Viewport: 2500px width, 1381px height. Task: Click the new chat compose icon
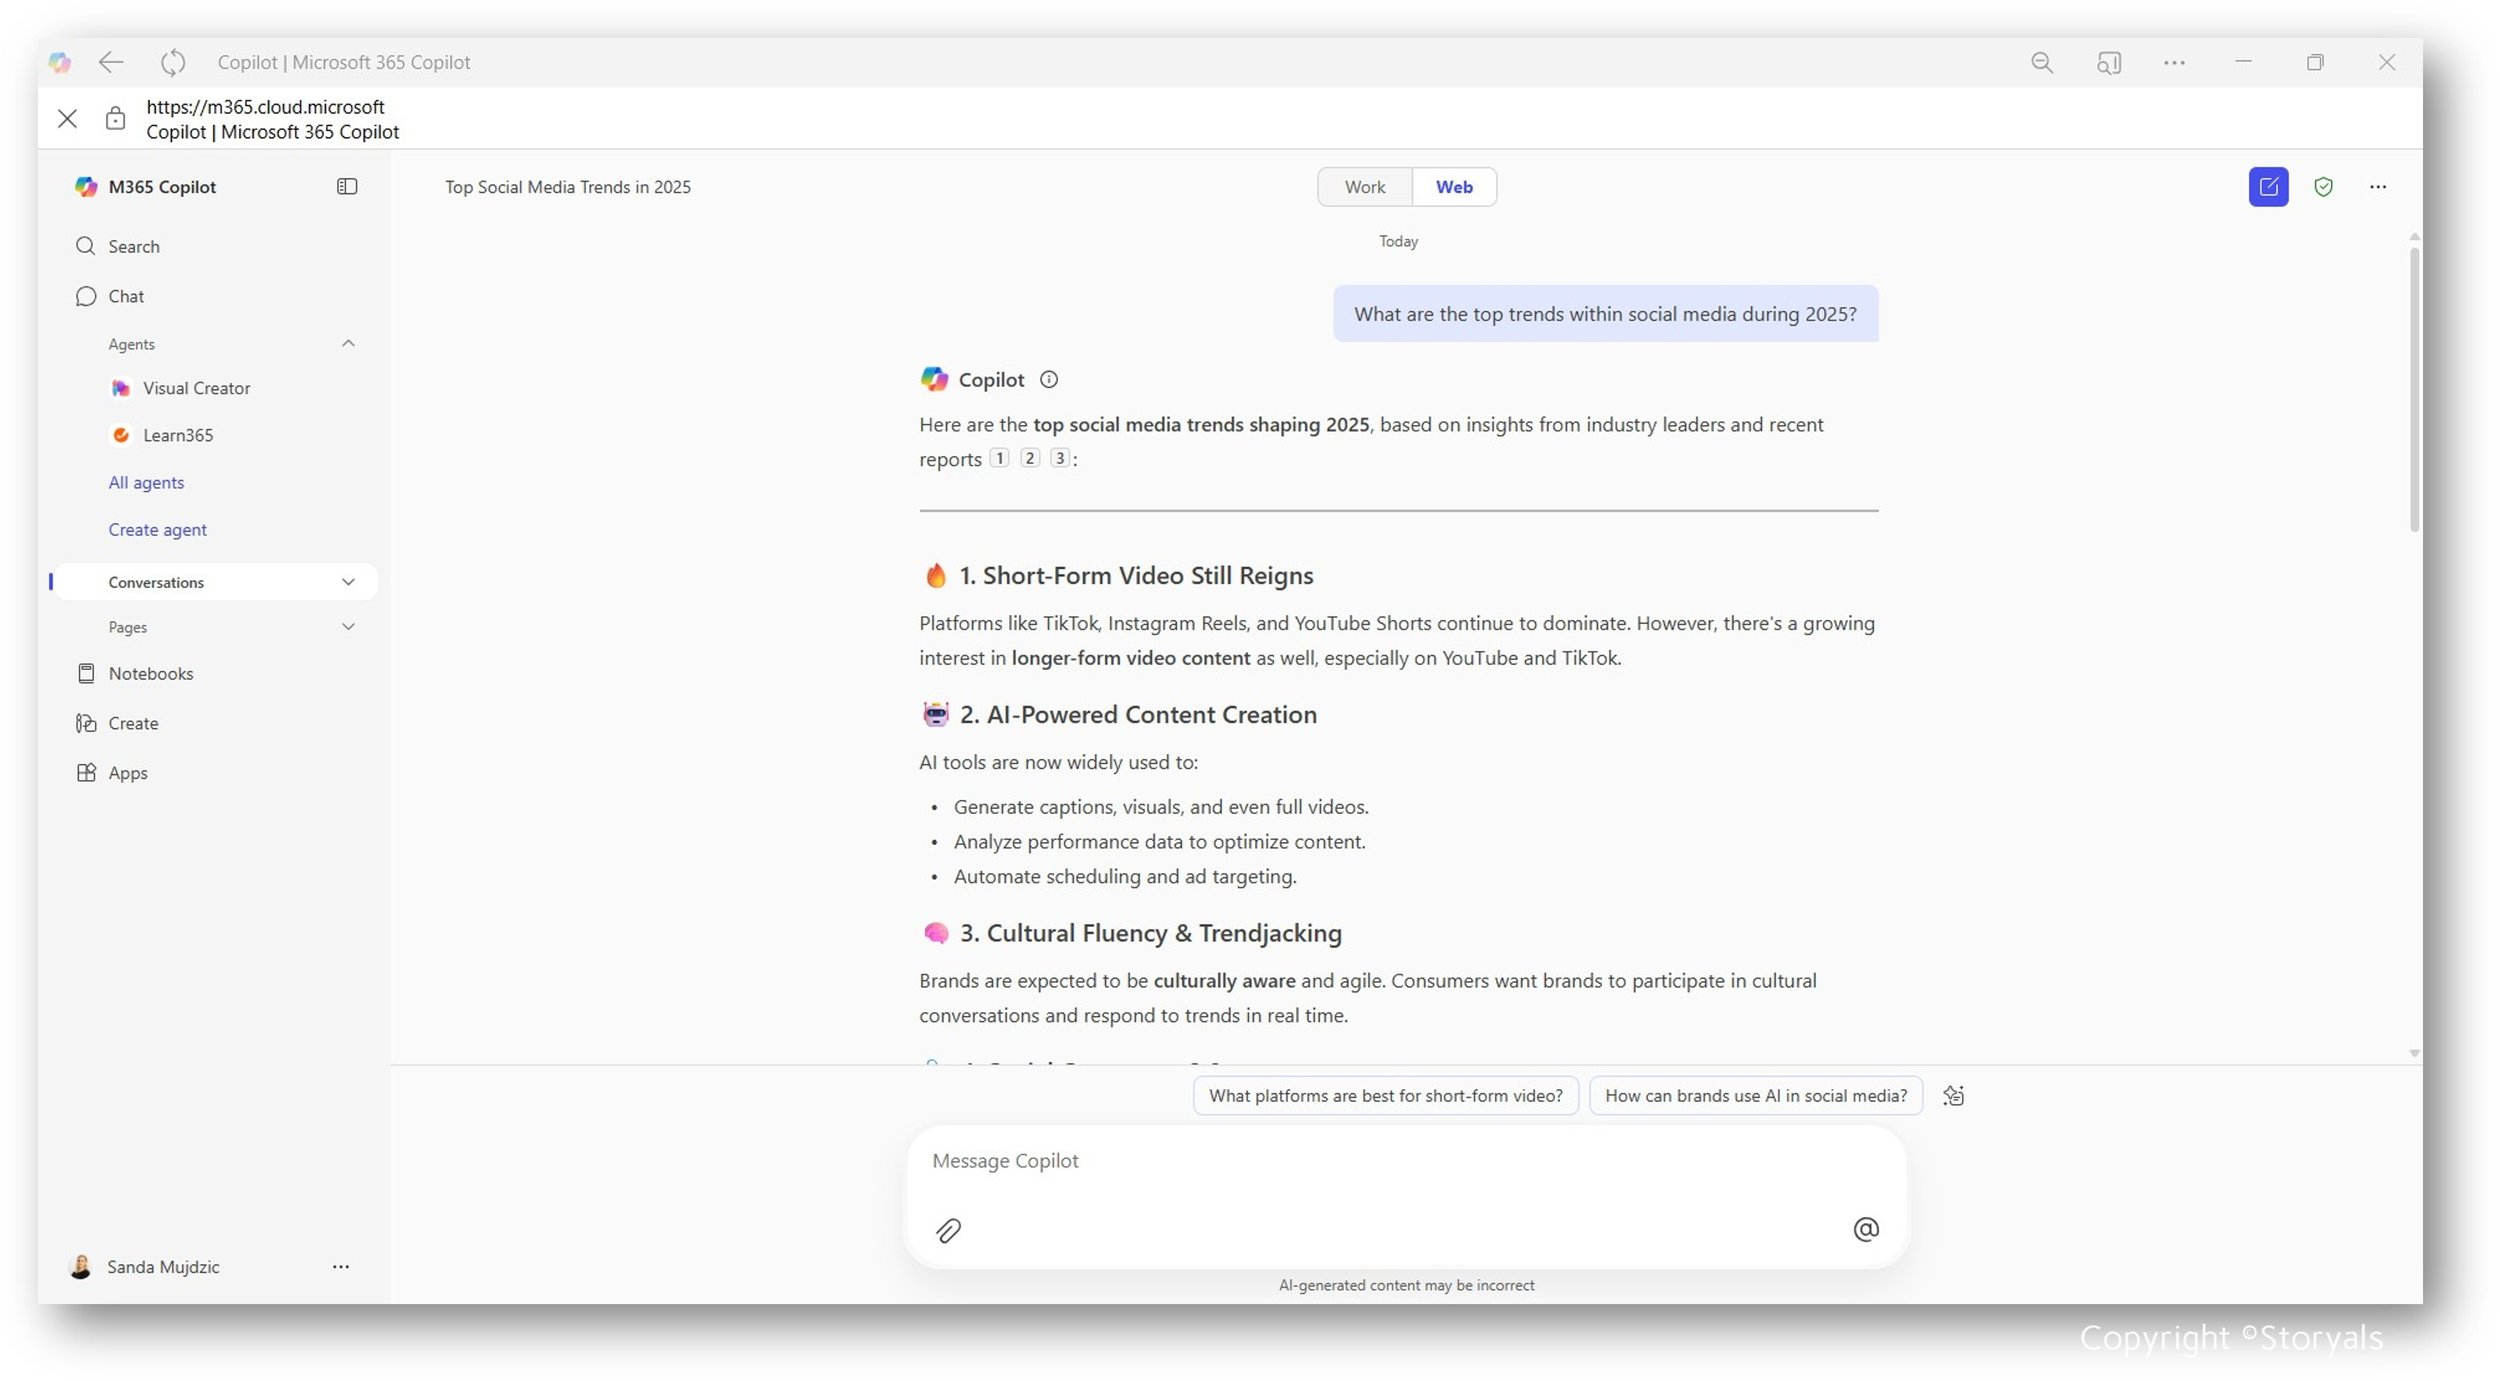click(x=2267, y=187)
